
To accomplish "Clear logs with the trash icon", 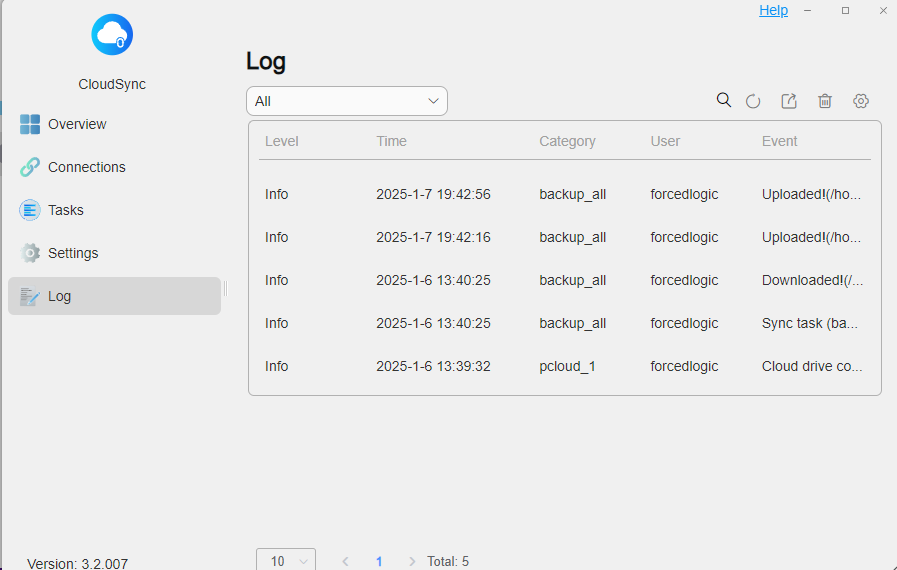I will 825,101.
